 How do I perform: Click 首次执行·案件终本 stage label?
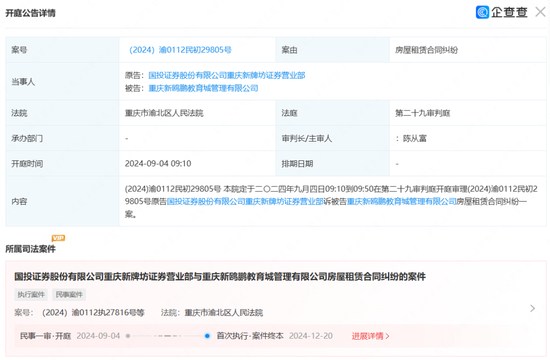[x=250, y=336]
